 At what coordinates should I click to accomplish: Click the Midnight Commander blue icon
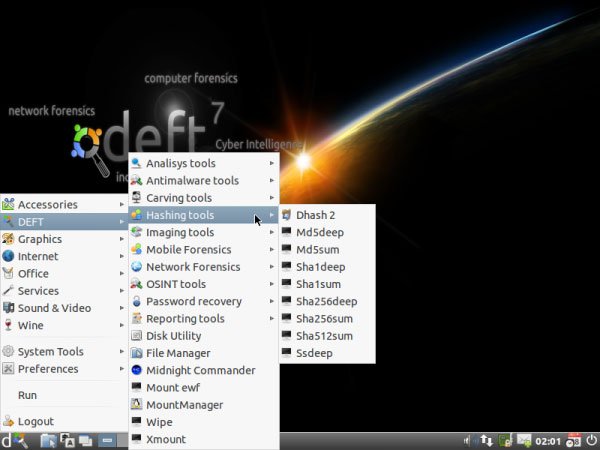[136, 370]
